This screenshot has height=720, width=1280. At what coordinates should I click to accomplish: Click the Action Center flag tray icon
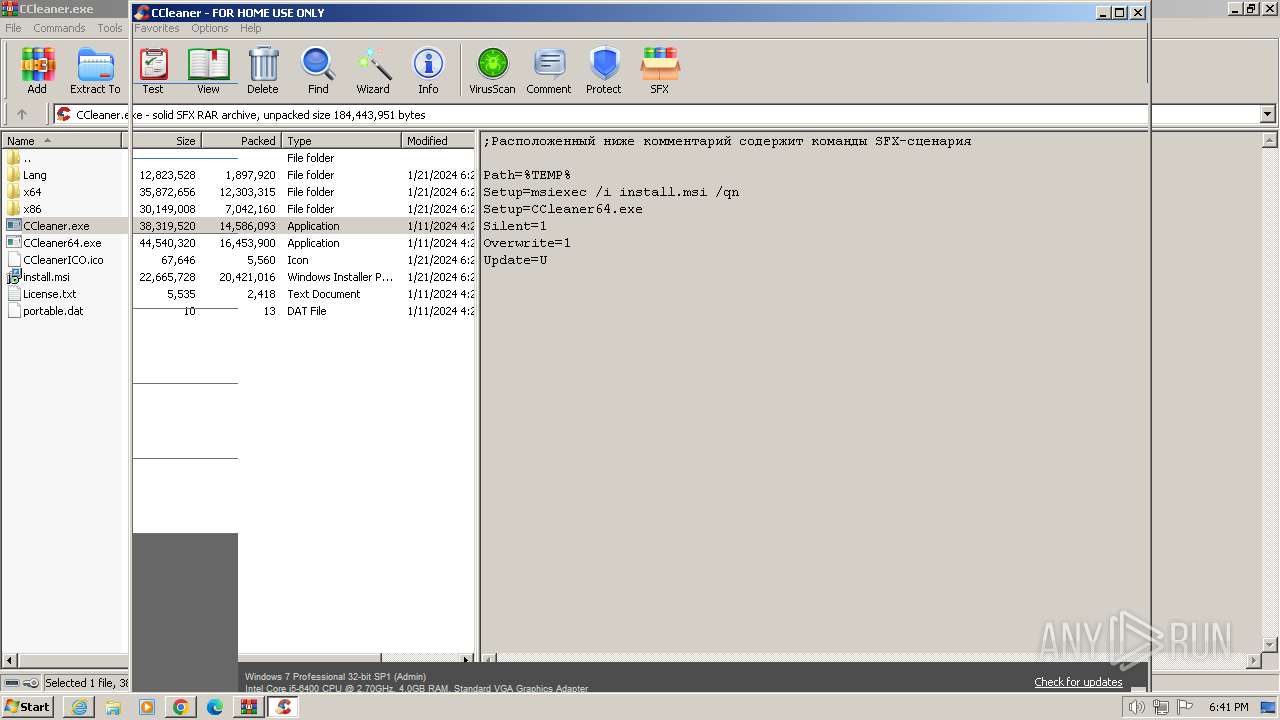1185,707
